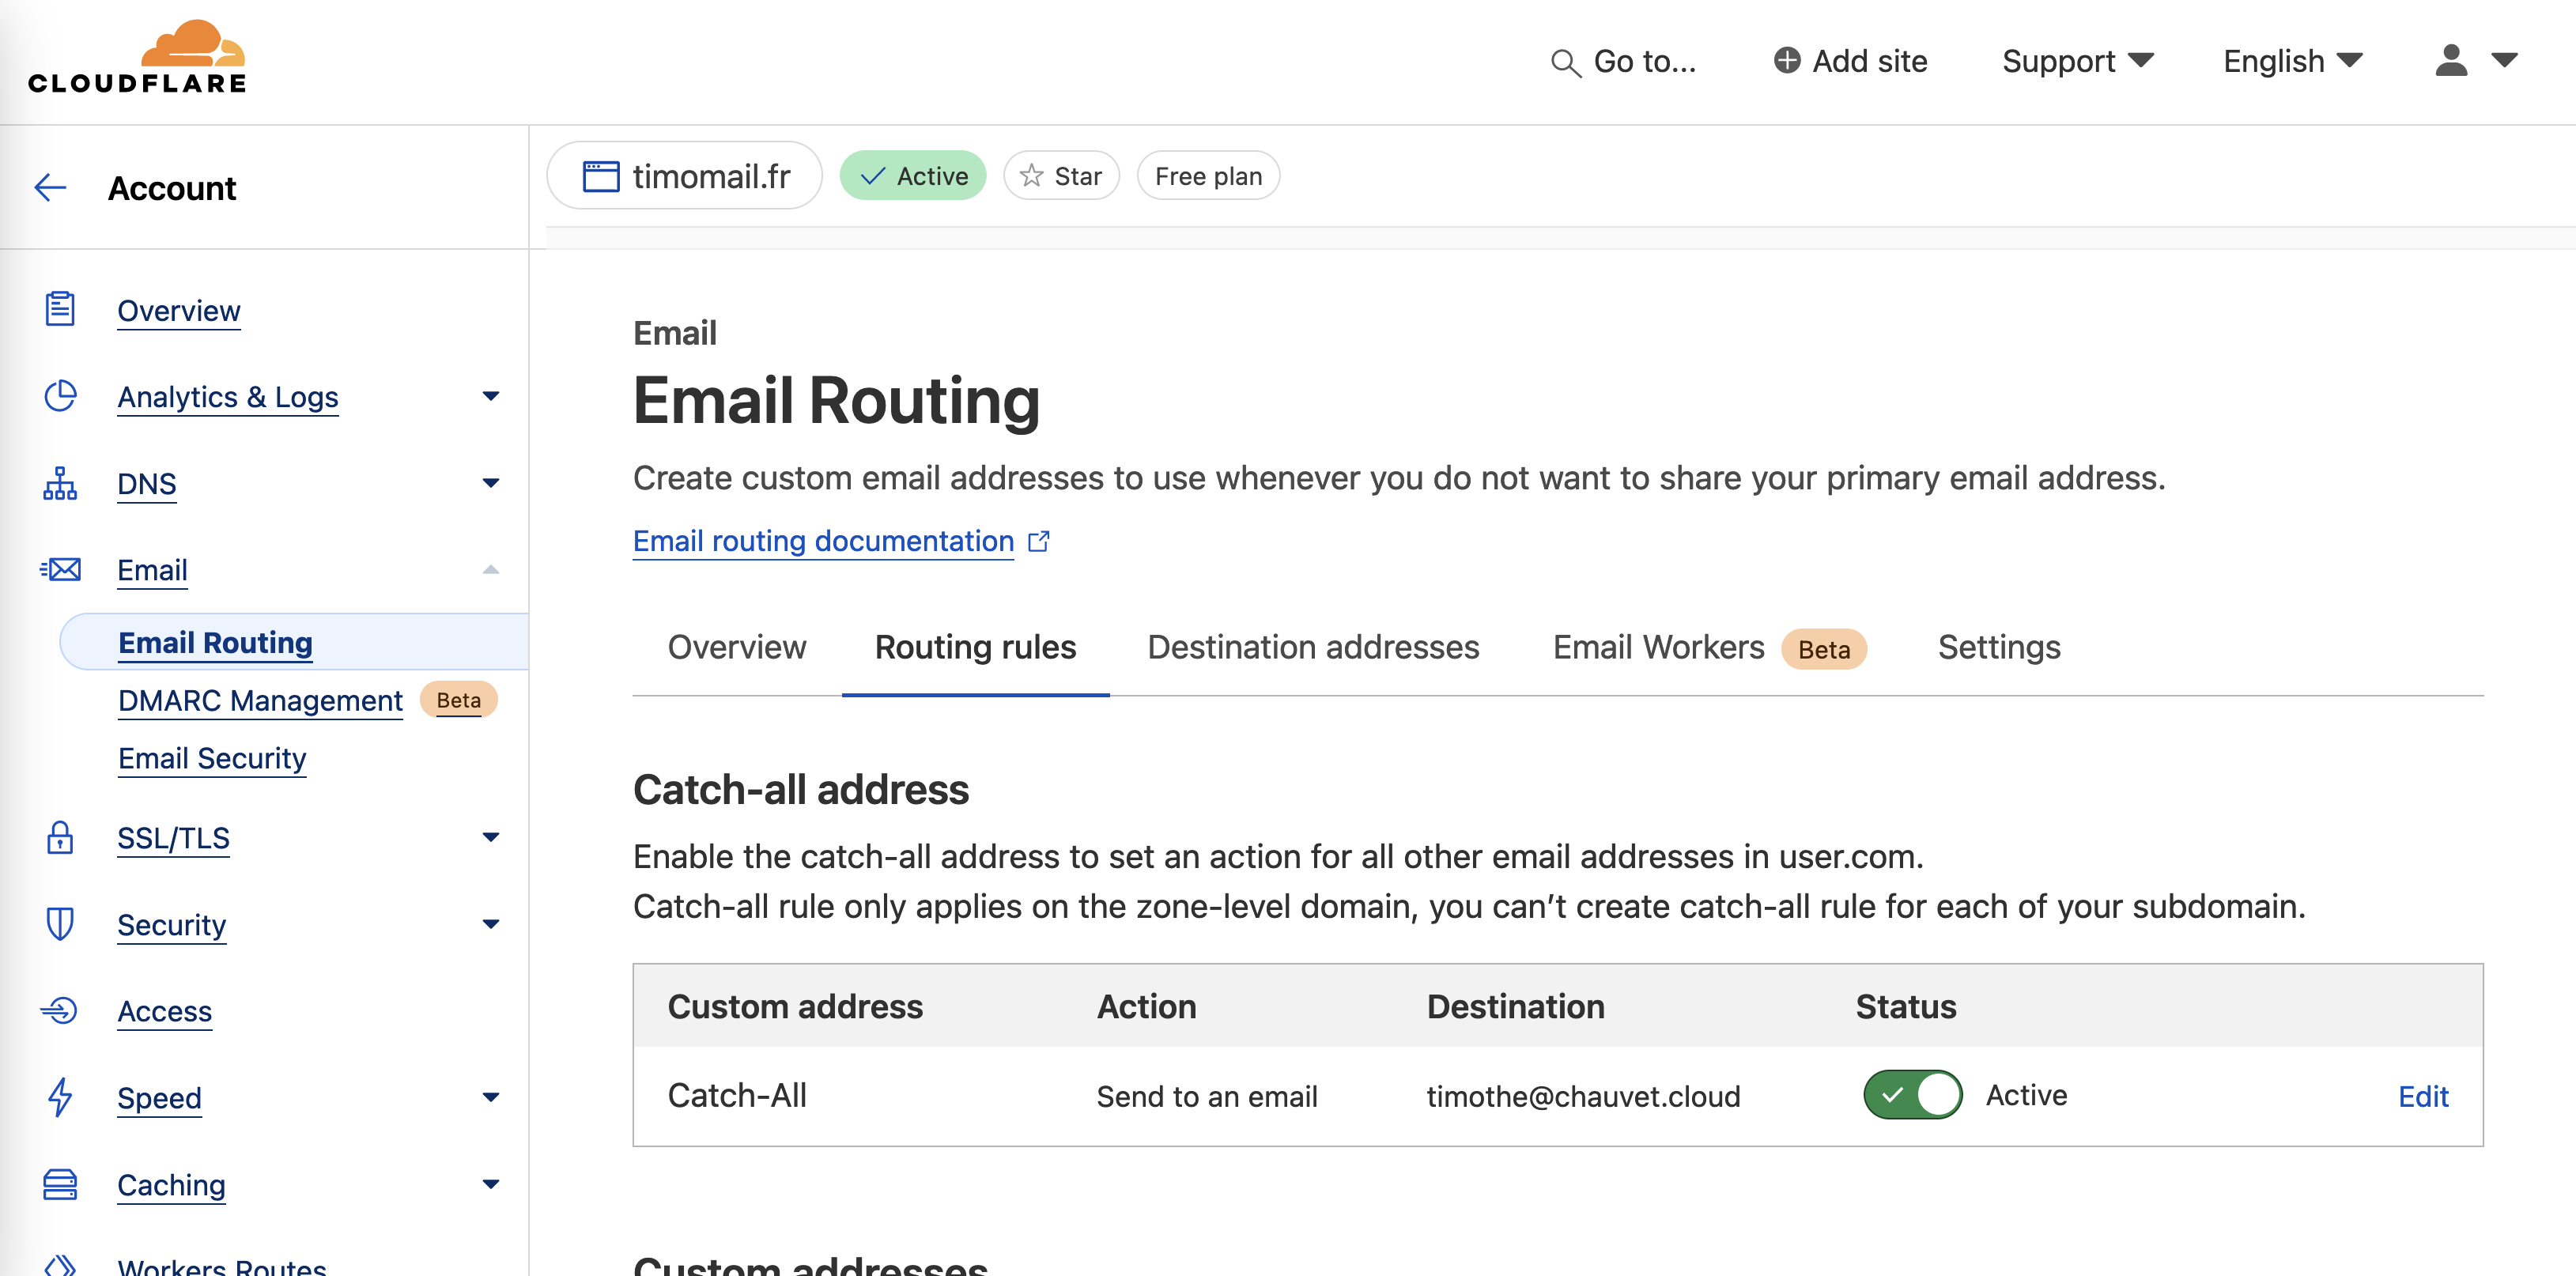2576x1276 pixels.
Task: Open the Email Workers tab
Action: tap(1709, 647)
